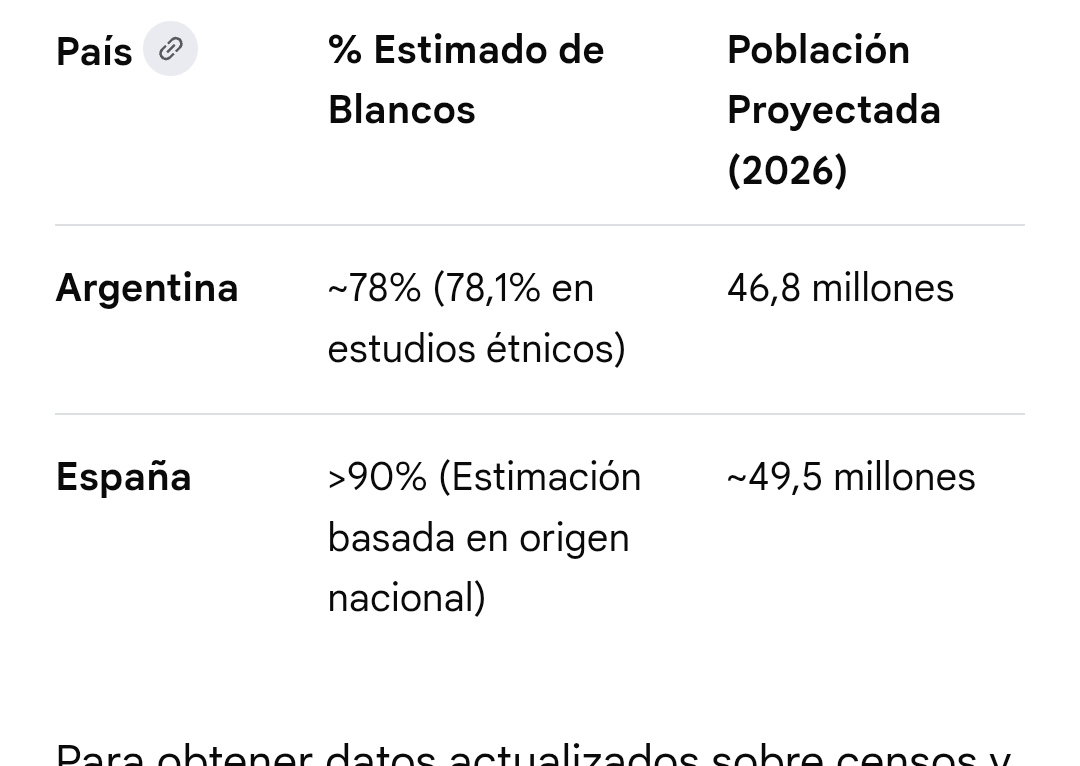
Task: Click the link icon beside País
Action: [x=170, y=49]
